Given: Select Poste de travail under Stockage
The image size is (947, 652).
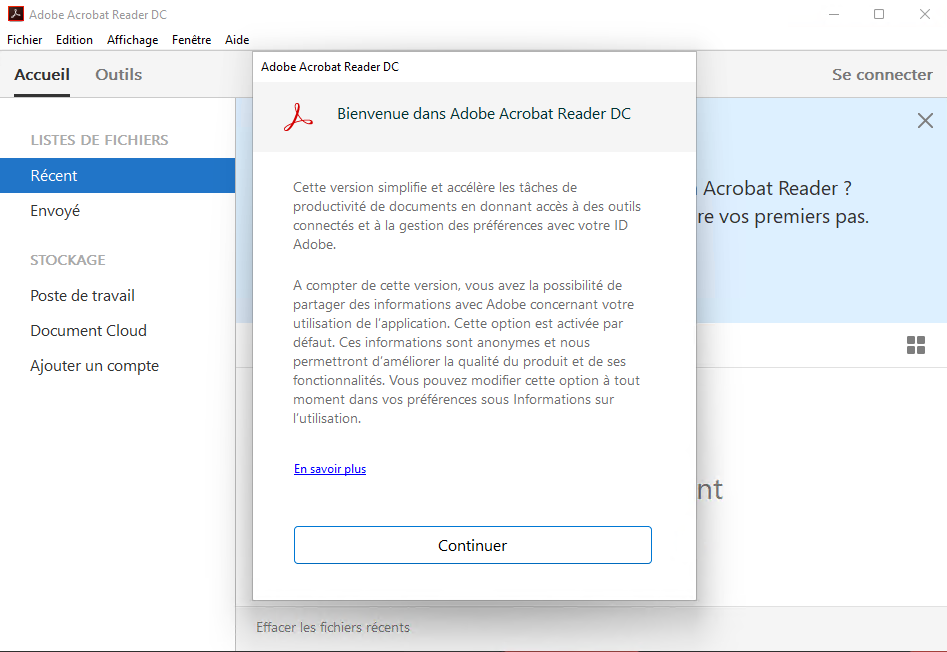Looking at the screenshot, I should pyautogui.click(x=80, y=295).
